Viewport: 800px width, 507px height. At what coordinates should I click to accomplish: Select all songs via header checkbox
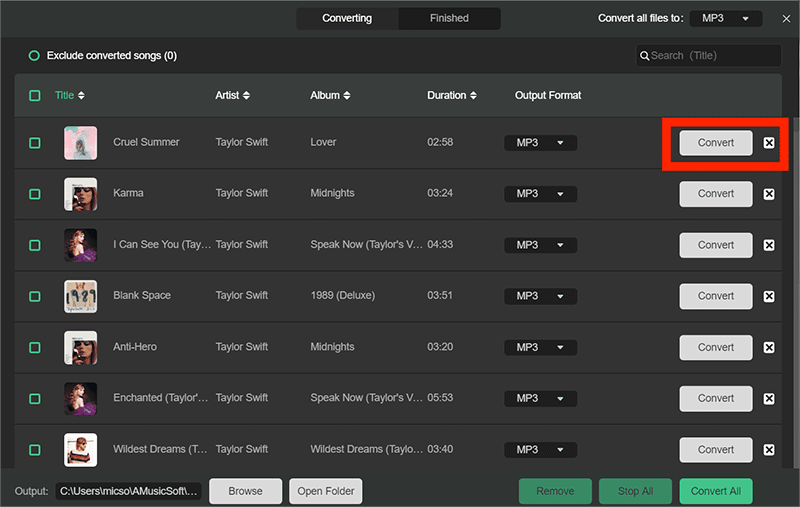coord(35,95)
